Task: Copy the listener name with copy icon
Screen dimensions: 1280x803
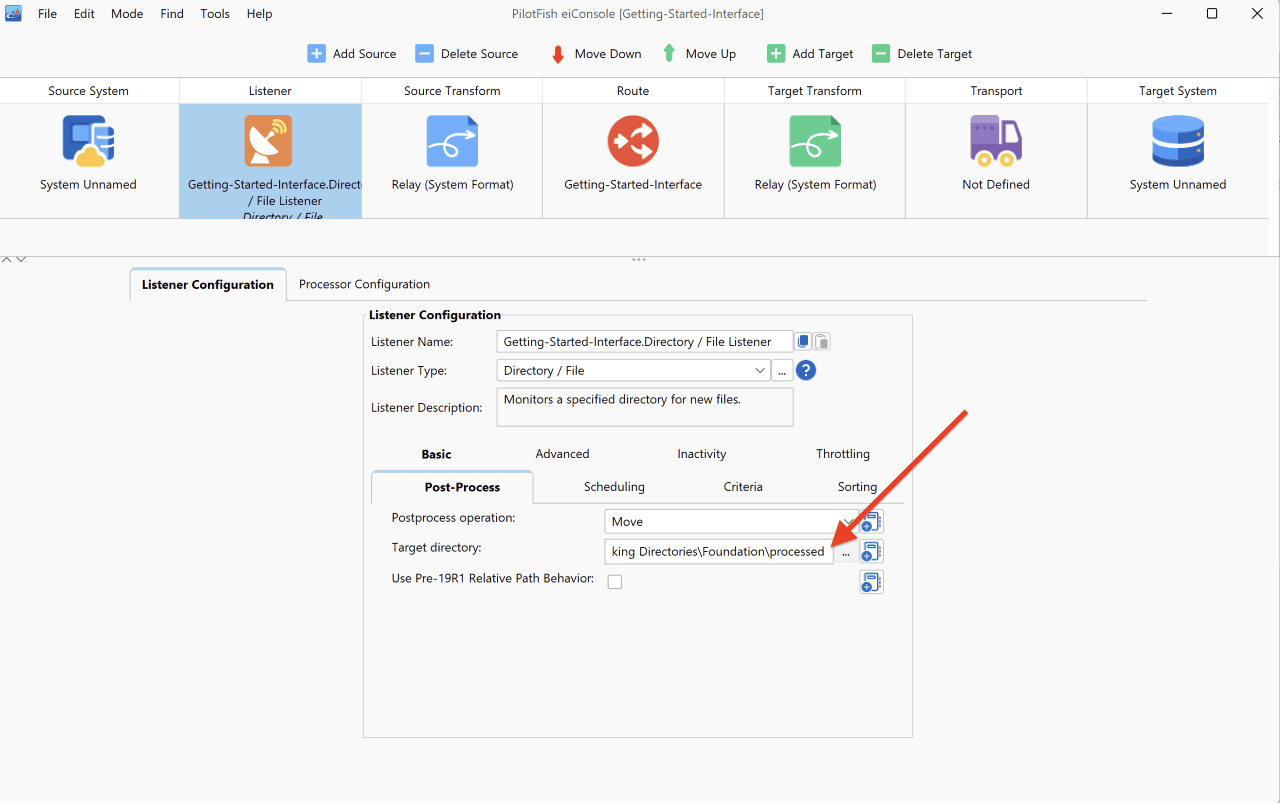Action: (x=803, y=342)
